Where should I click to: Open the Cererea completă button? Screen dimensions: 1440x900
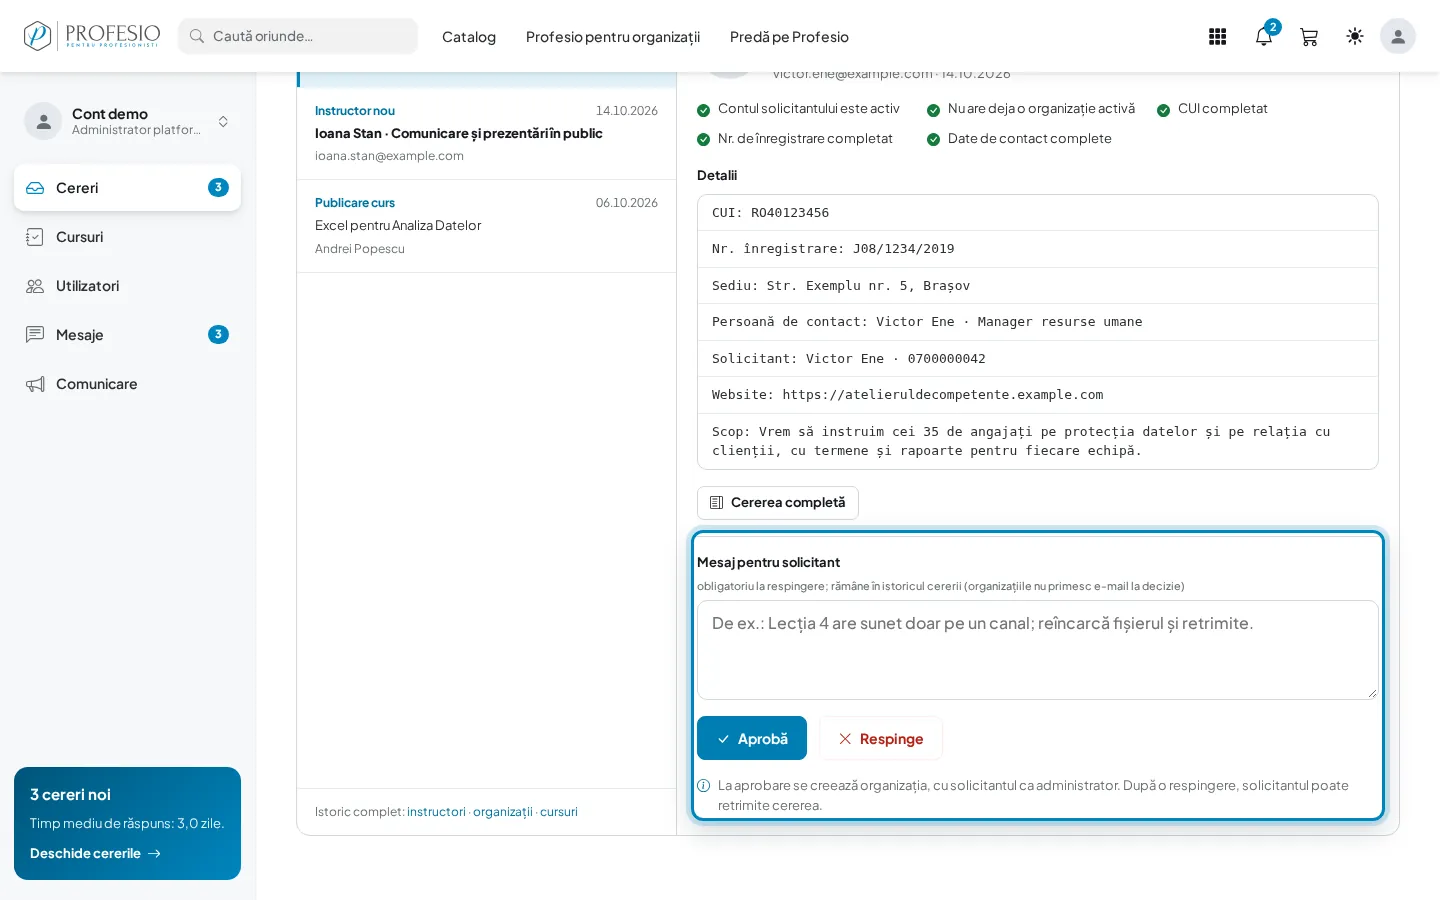[778, 503]
